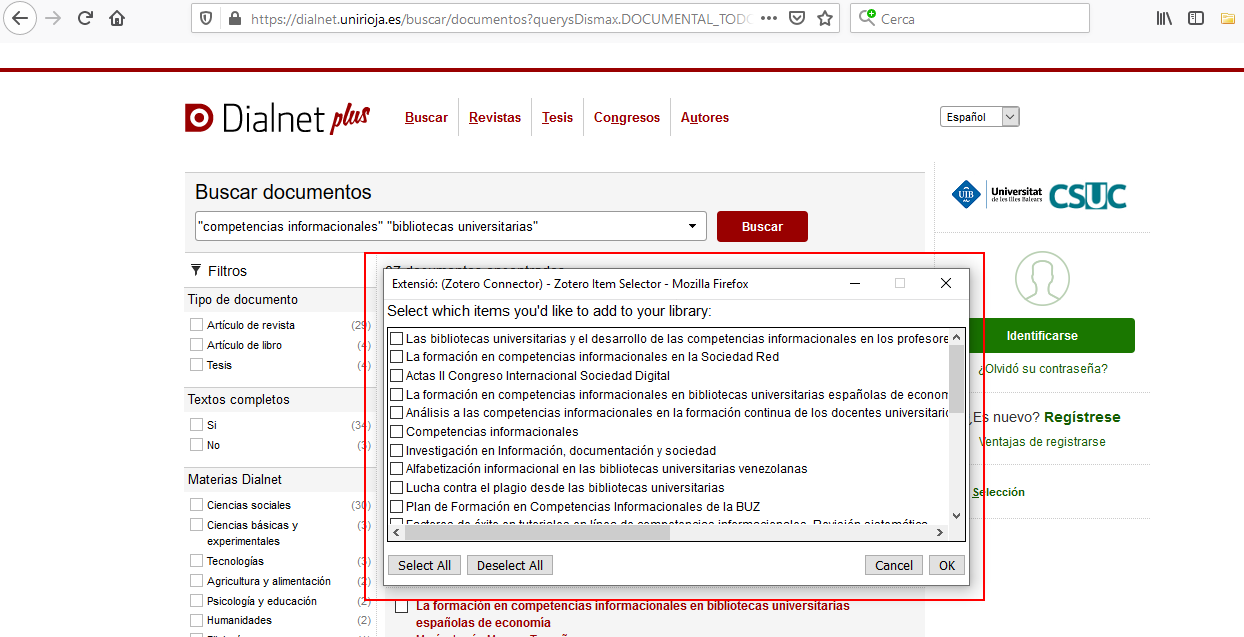Focus the Cerca browser search box
This screenshot has width=1244, height=637.
point(970,18)
